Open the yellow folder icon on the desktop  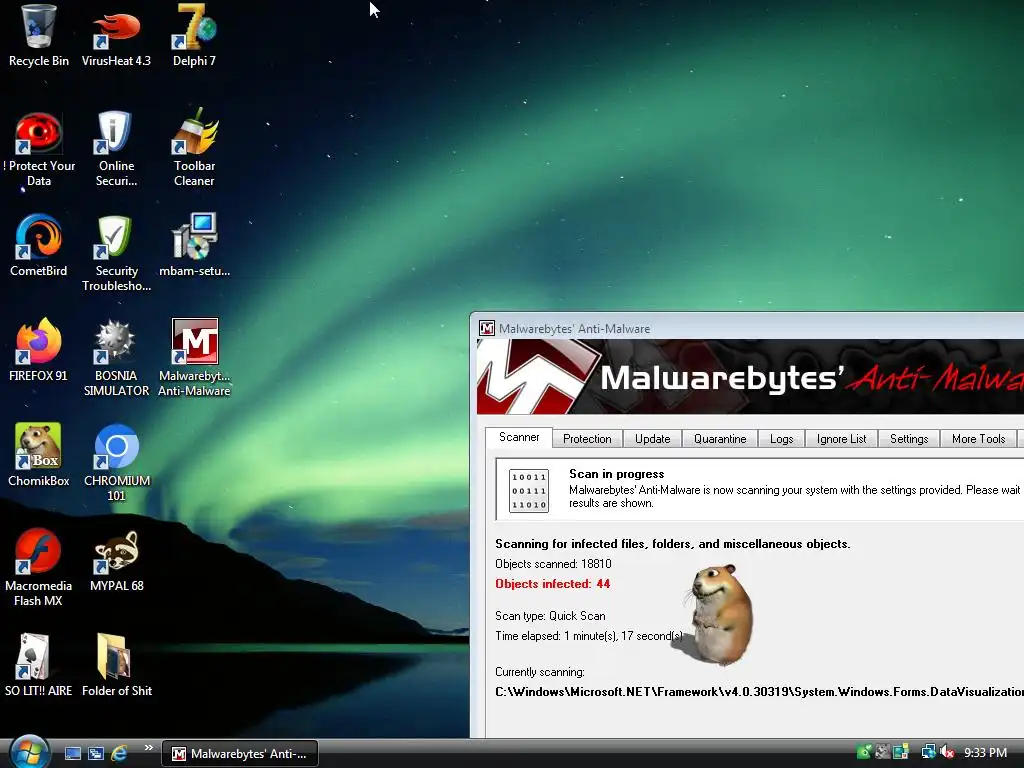click(x=116, y=665)
